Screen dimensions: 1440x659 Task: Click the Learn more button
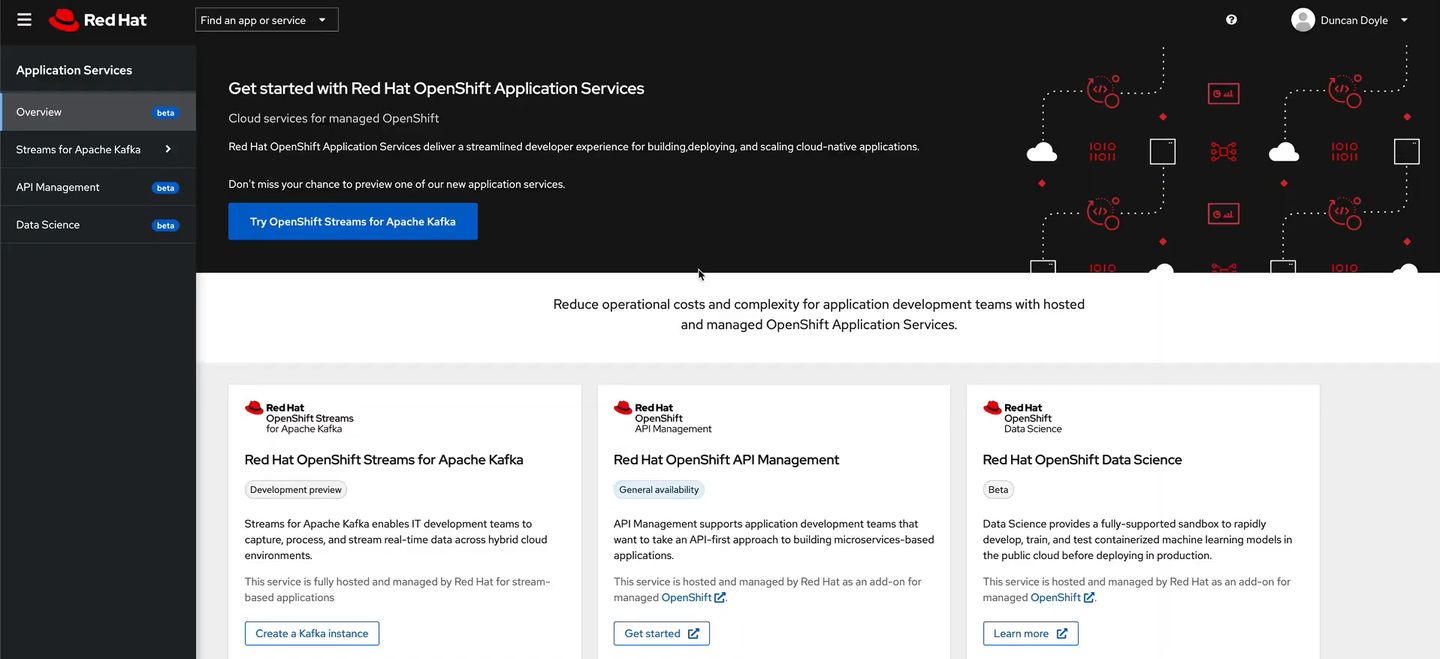(x=1031, y=633)
